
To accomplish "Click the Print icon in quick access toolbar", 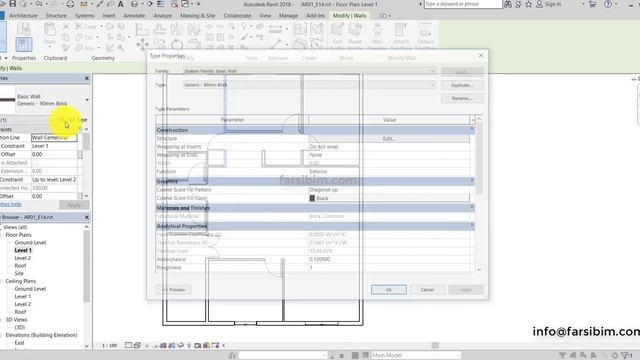I will [x=70, y=4].
